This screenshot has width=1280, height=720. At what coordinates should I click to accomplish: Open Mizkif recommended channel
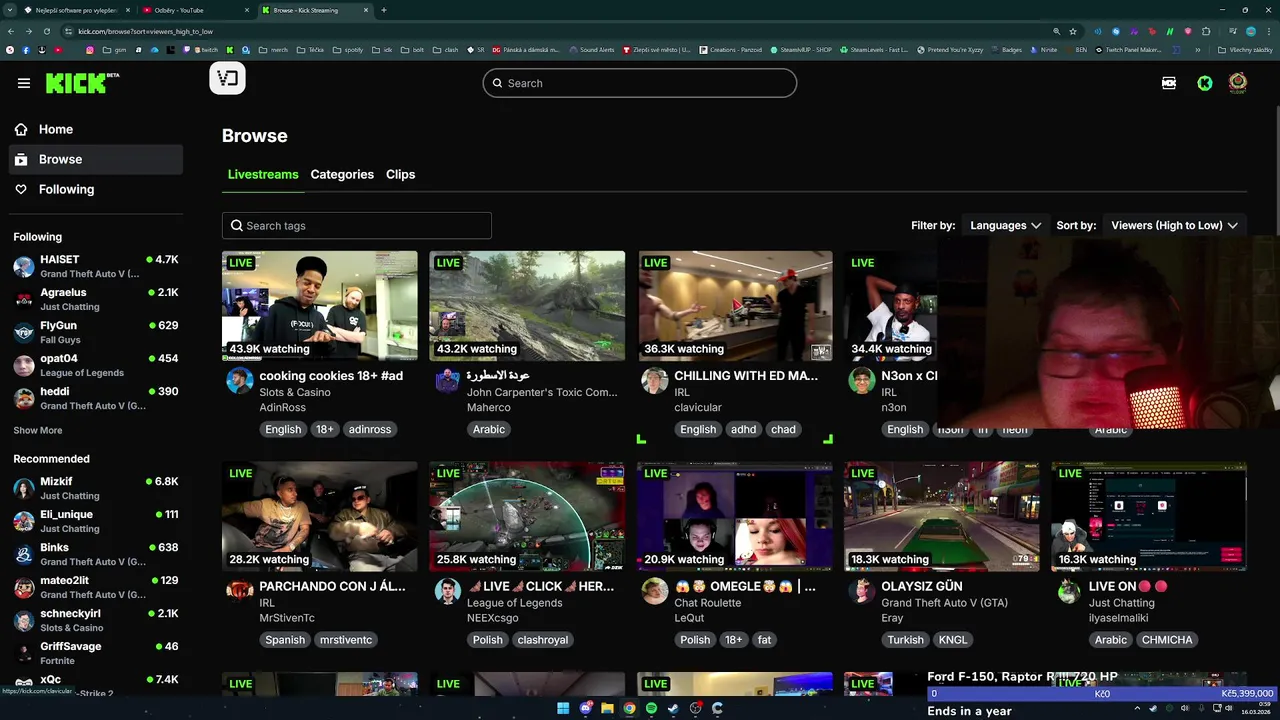pos(96,488)
